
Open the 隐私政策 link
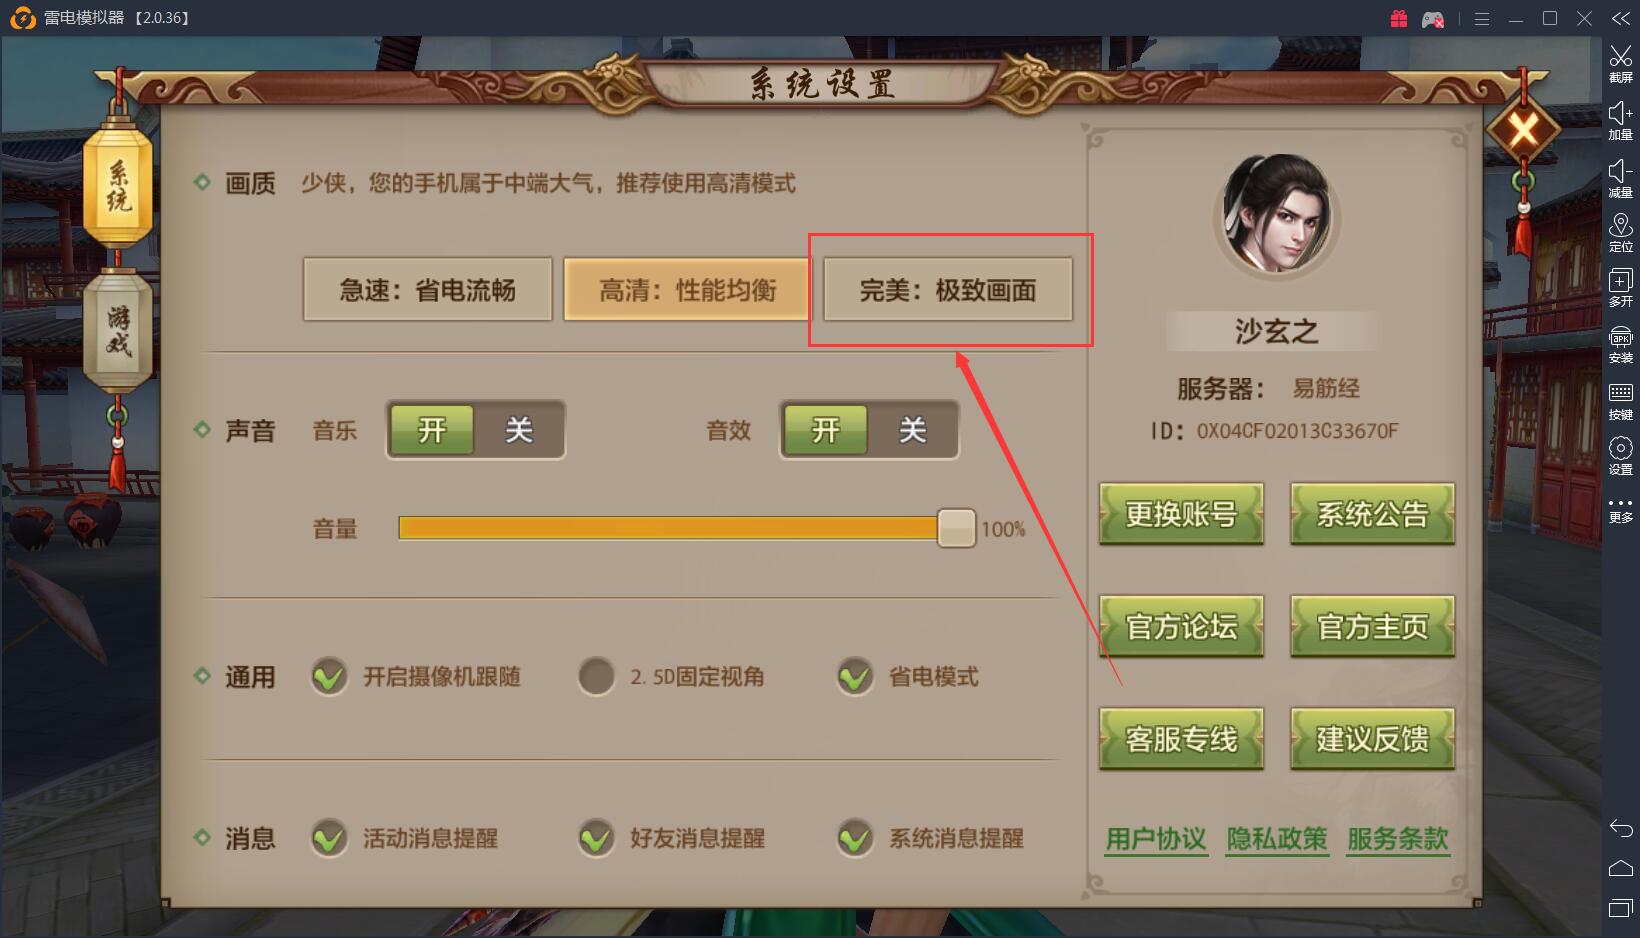pyautogui.click(x=1277, y=839)
